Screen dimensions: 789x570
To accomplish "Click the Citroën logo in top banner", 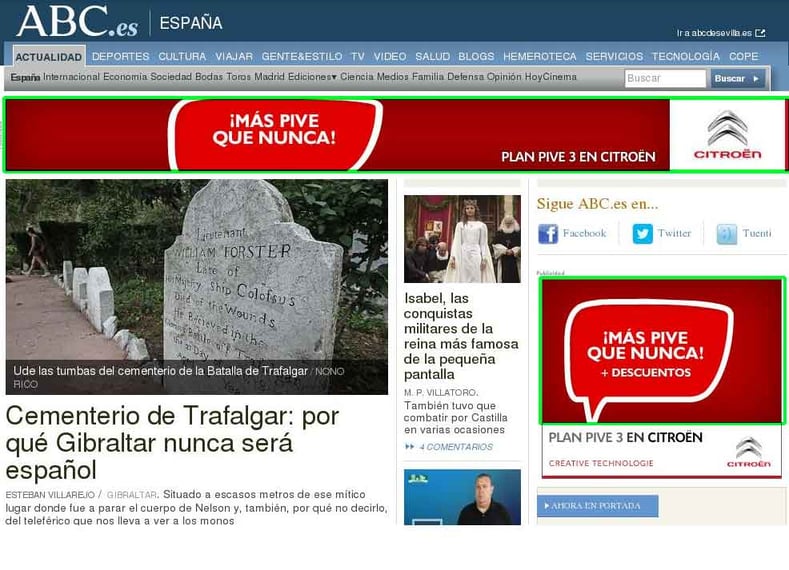I will click(728, 135).
